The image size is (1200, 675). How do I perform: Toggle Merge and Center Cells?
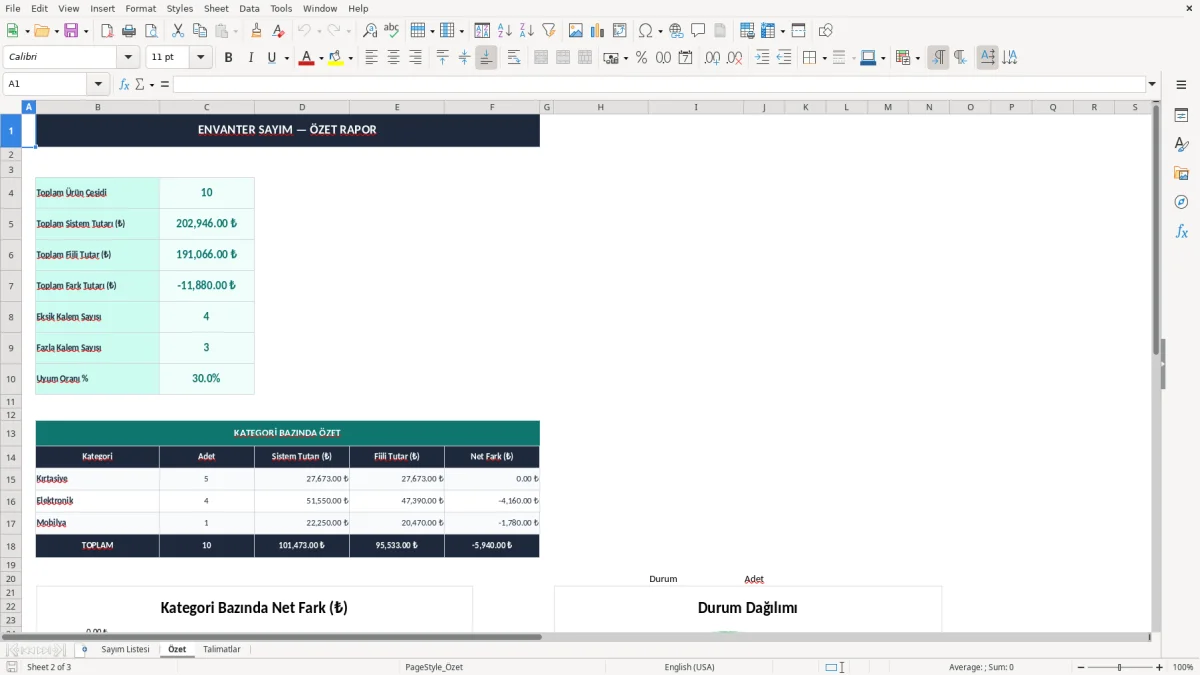pyautogui.click(x=541, y=58)
